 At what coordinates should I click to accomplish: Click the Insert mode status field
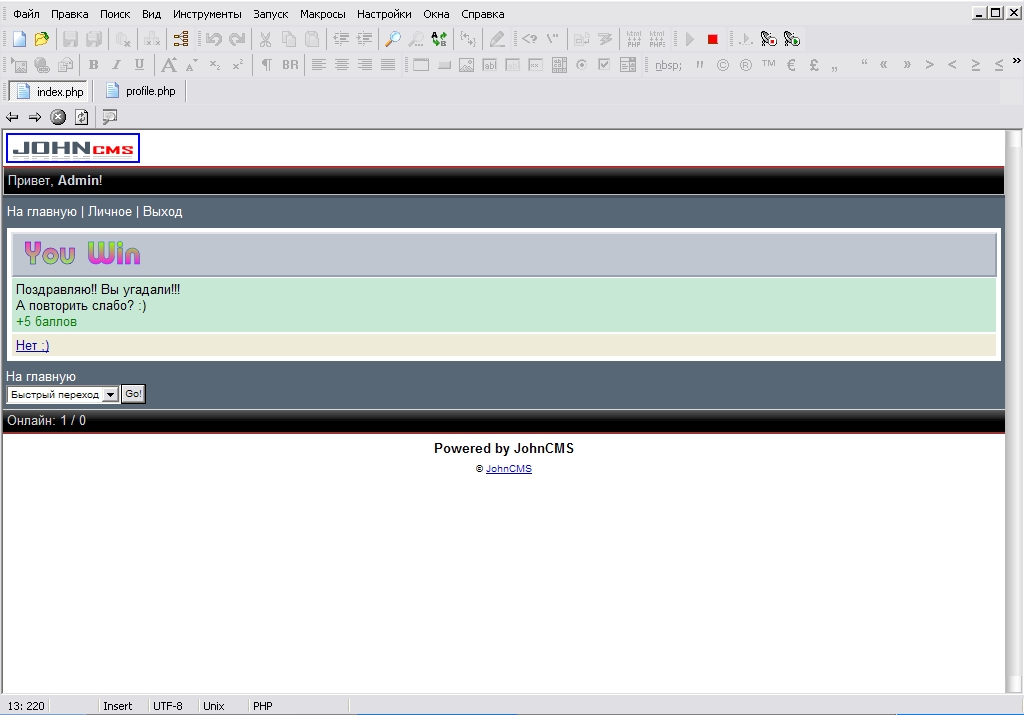tap(118, 706)
